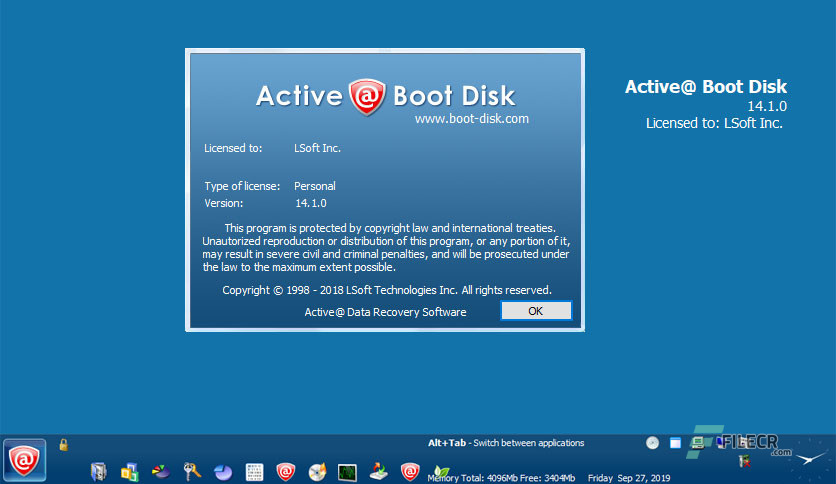Click the copyright 1998 - 2018 line
Screen dimensions: 836x484
(x=387, y=290)
